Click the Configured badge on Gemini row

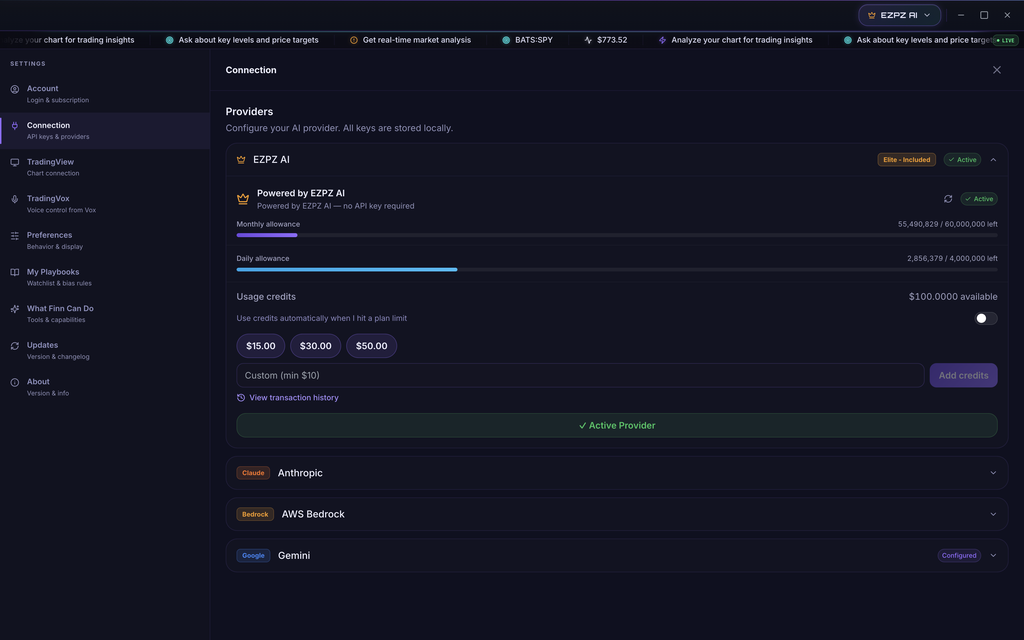[959, 555]
